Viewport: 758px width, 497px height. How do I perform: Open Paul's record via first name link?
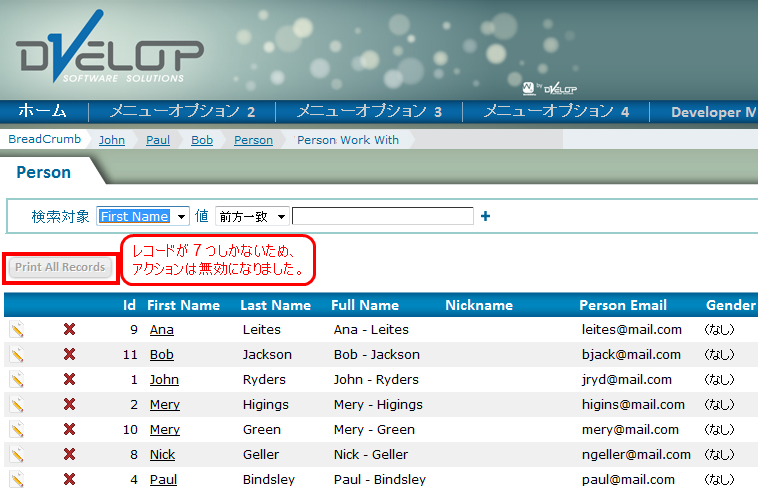pos(163,480)
